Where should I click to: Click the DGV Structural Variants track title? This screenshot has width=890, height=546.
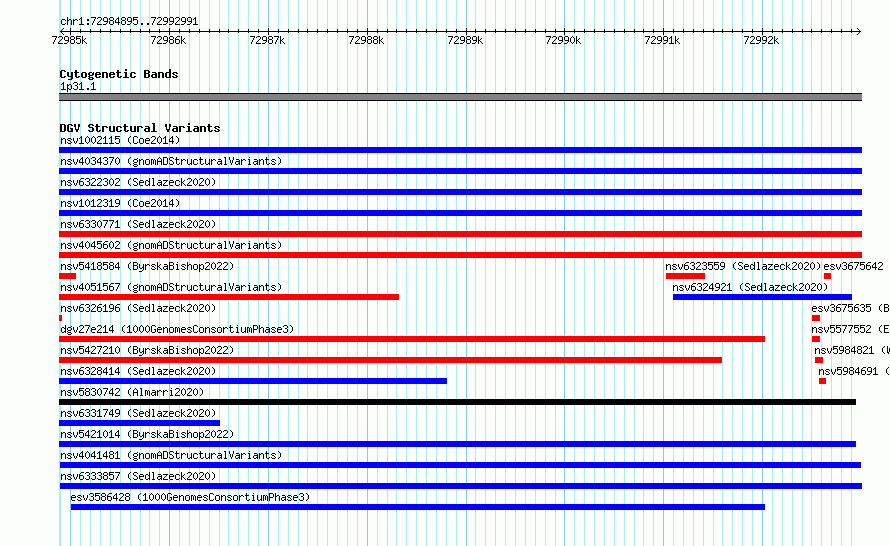(x=140, y=128)
